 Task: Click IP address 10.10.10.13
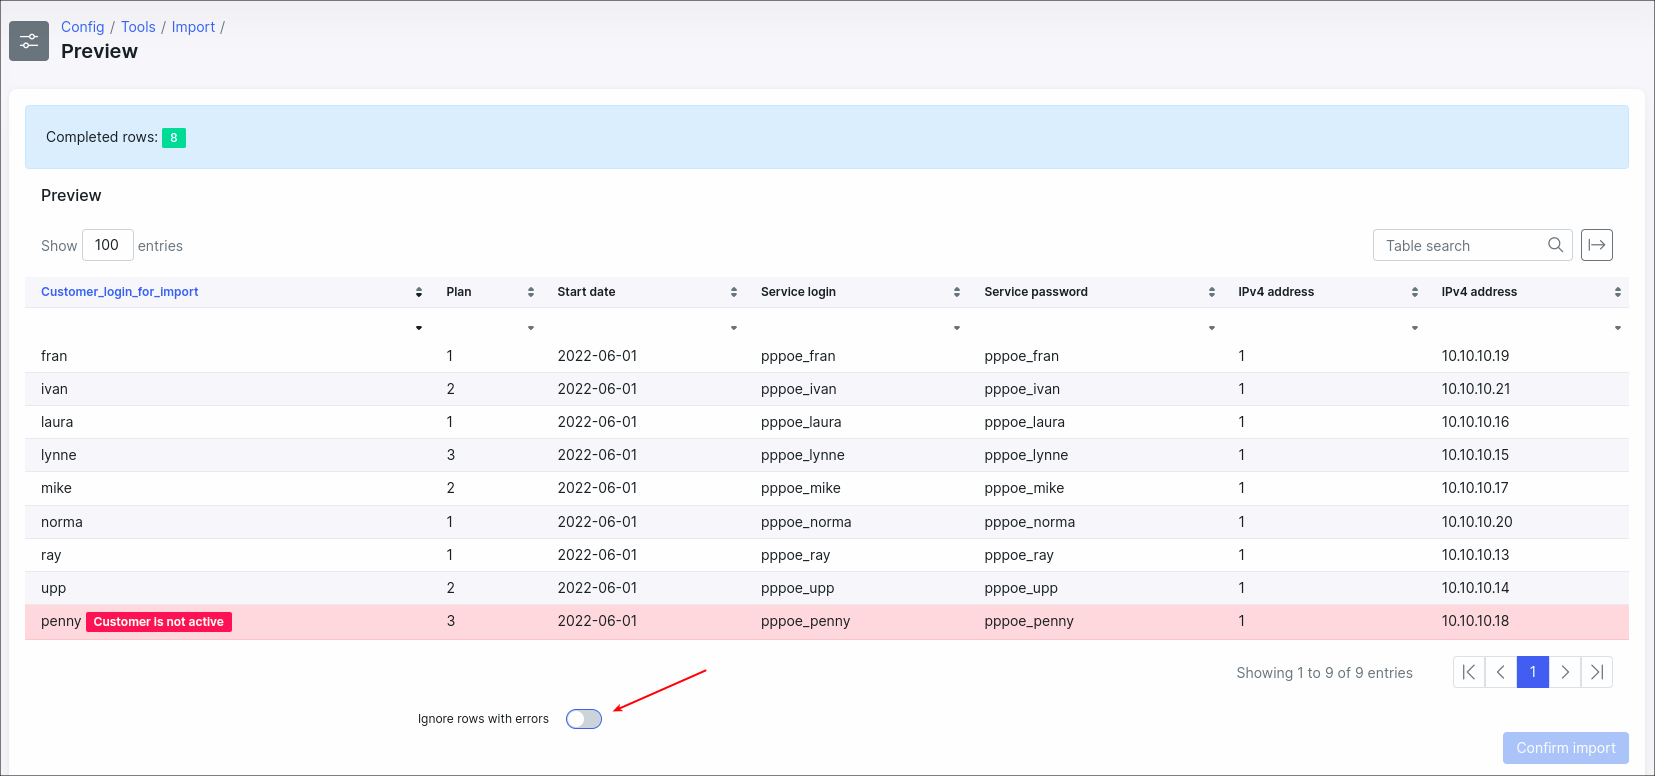coord(1475,555)
